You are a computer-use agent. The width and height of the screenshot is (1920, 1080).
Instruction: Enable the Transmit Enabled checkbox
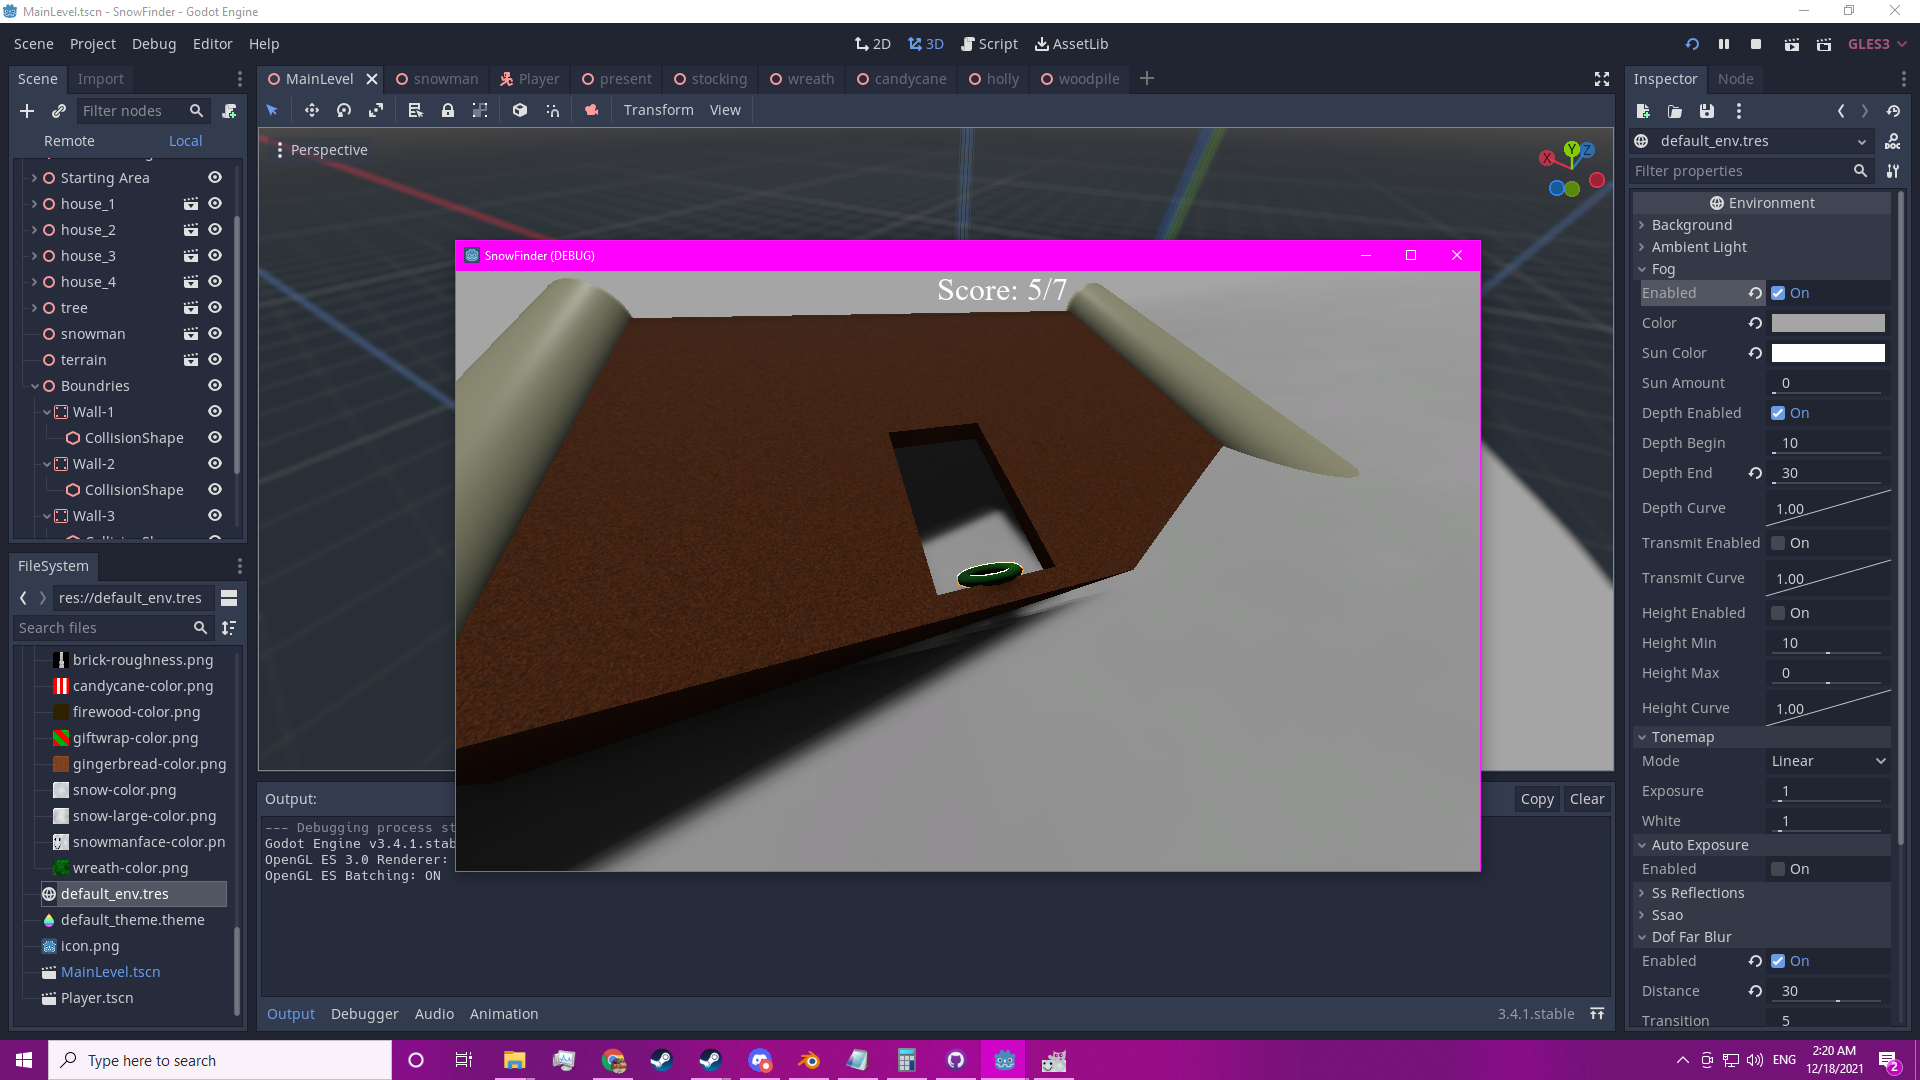1778,543
